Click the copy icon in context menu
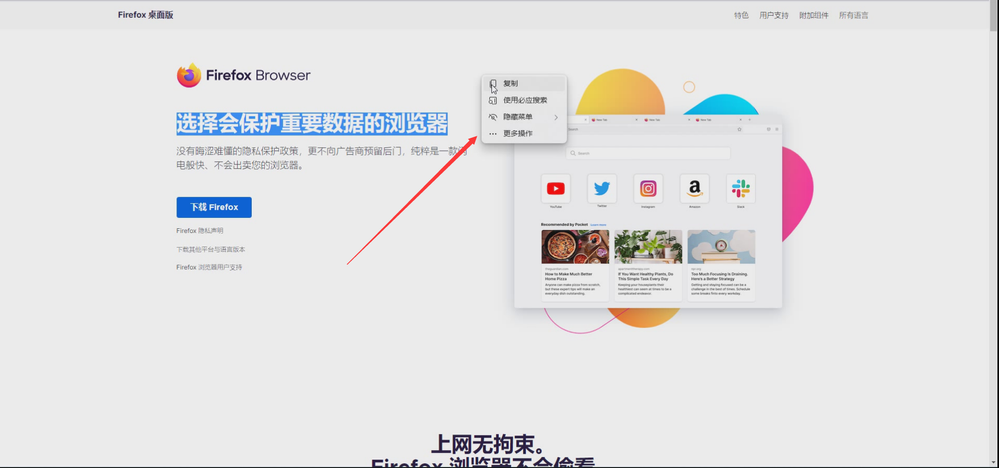Image resolution: width=999 pixels, height=468 pixels. coord(493,84)
